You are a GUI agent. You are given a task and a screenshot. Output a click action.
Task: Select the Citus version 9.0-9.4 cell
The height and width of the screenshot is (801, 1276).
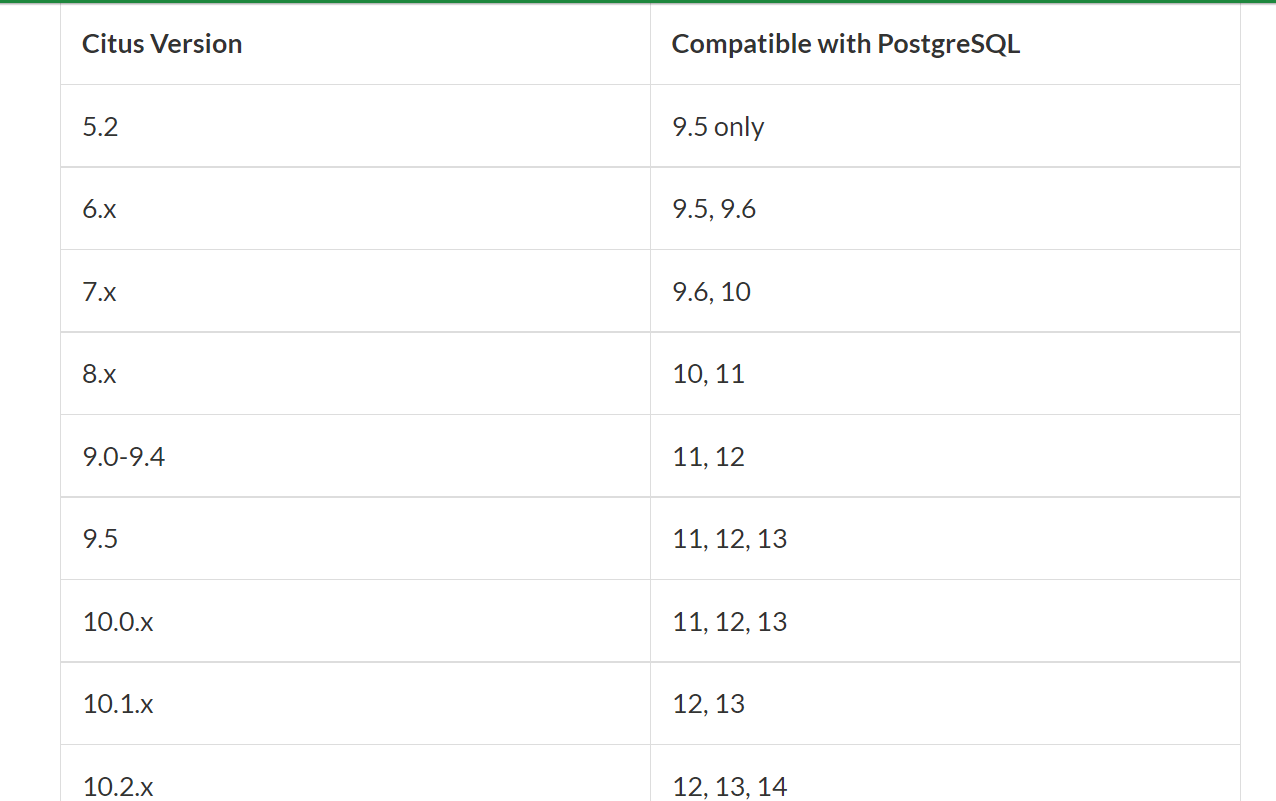pos(124,457)
